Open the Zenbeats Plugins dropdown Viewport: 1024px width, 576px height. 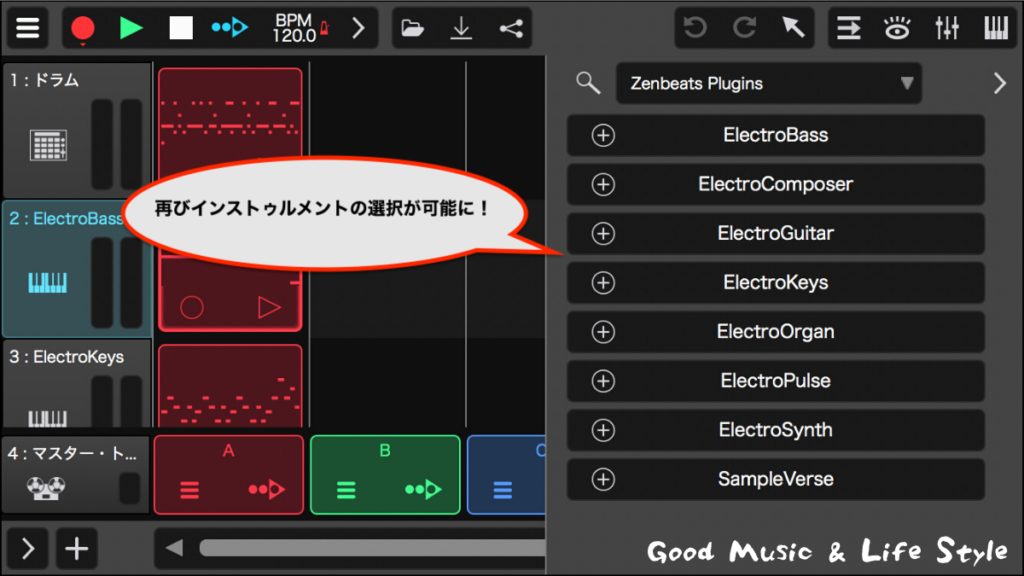click(769, 84)
